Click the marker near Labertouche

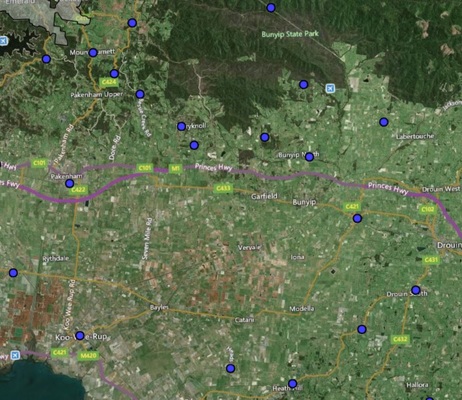click(x=384, y=122)
